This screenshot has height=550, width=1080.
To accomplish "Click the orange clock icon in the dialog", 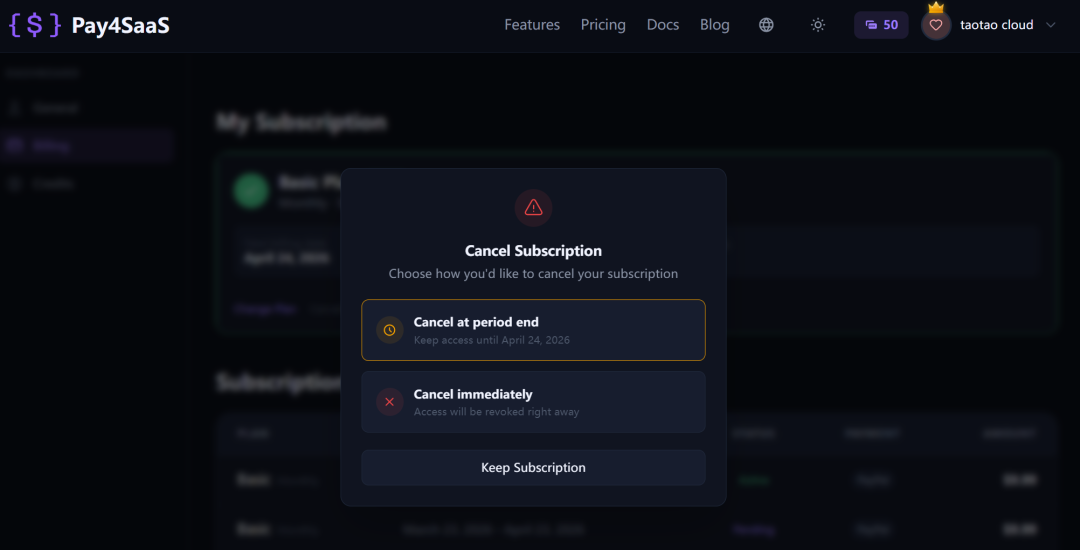I will [x=390, y=330].
